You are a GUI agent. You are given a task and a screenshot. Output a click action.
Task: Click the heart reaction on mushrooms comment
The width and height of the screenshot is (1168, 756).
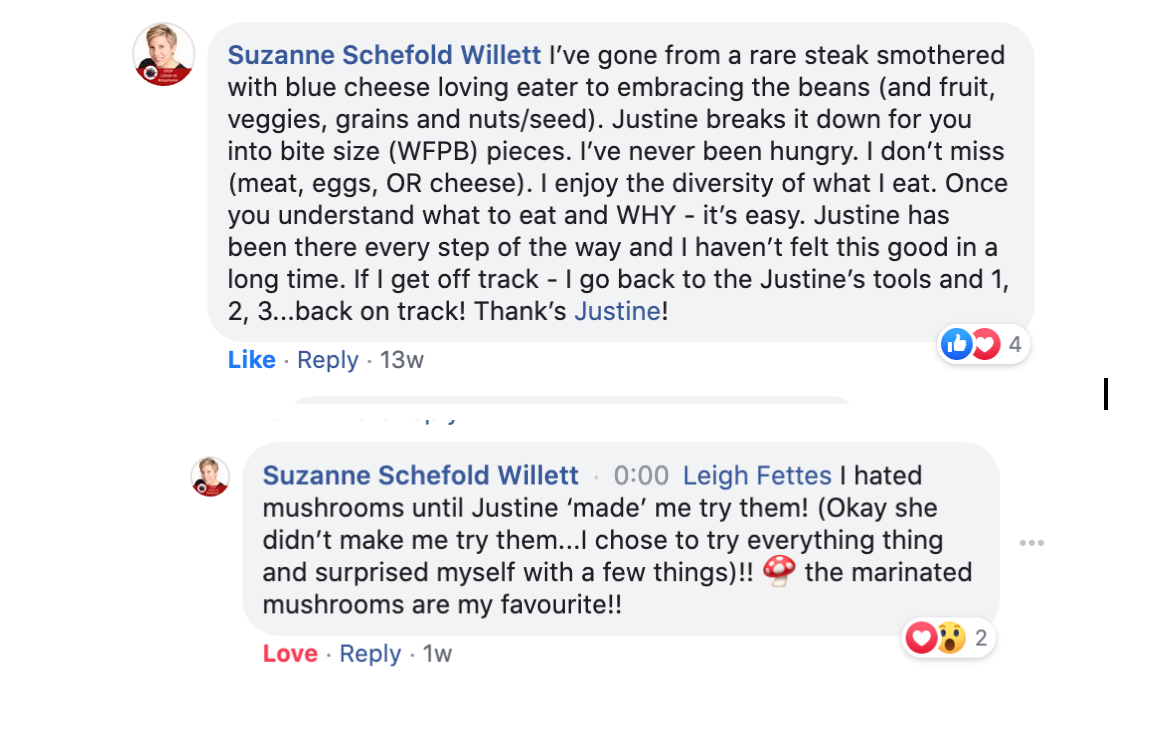point(921,638)
